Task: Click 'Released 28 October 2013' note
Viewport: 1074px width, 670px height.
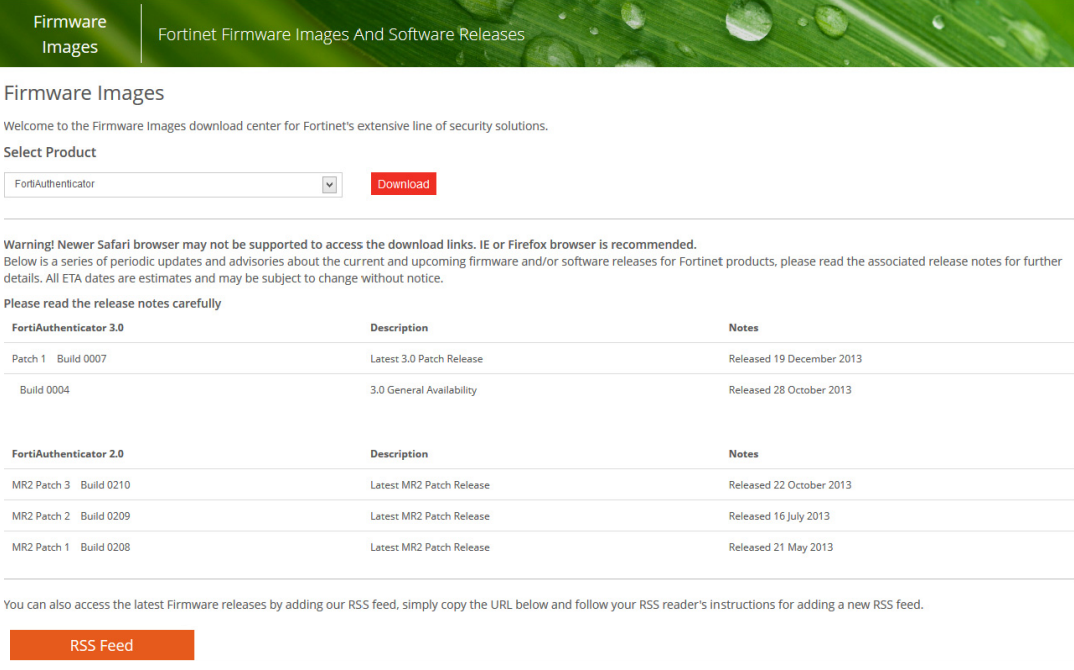Action: [790, 390]
